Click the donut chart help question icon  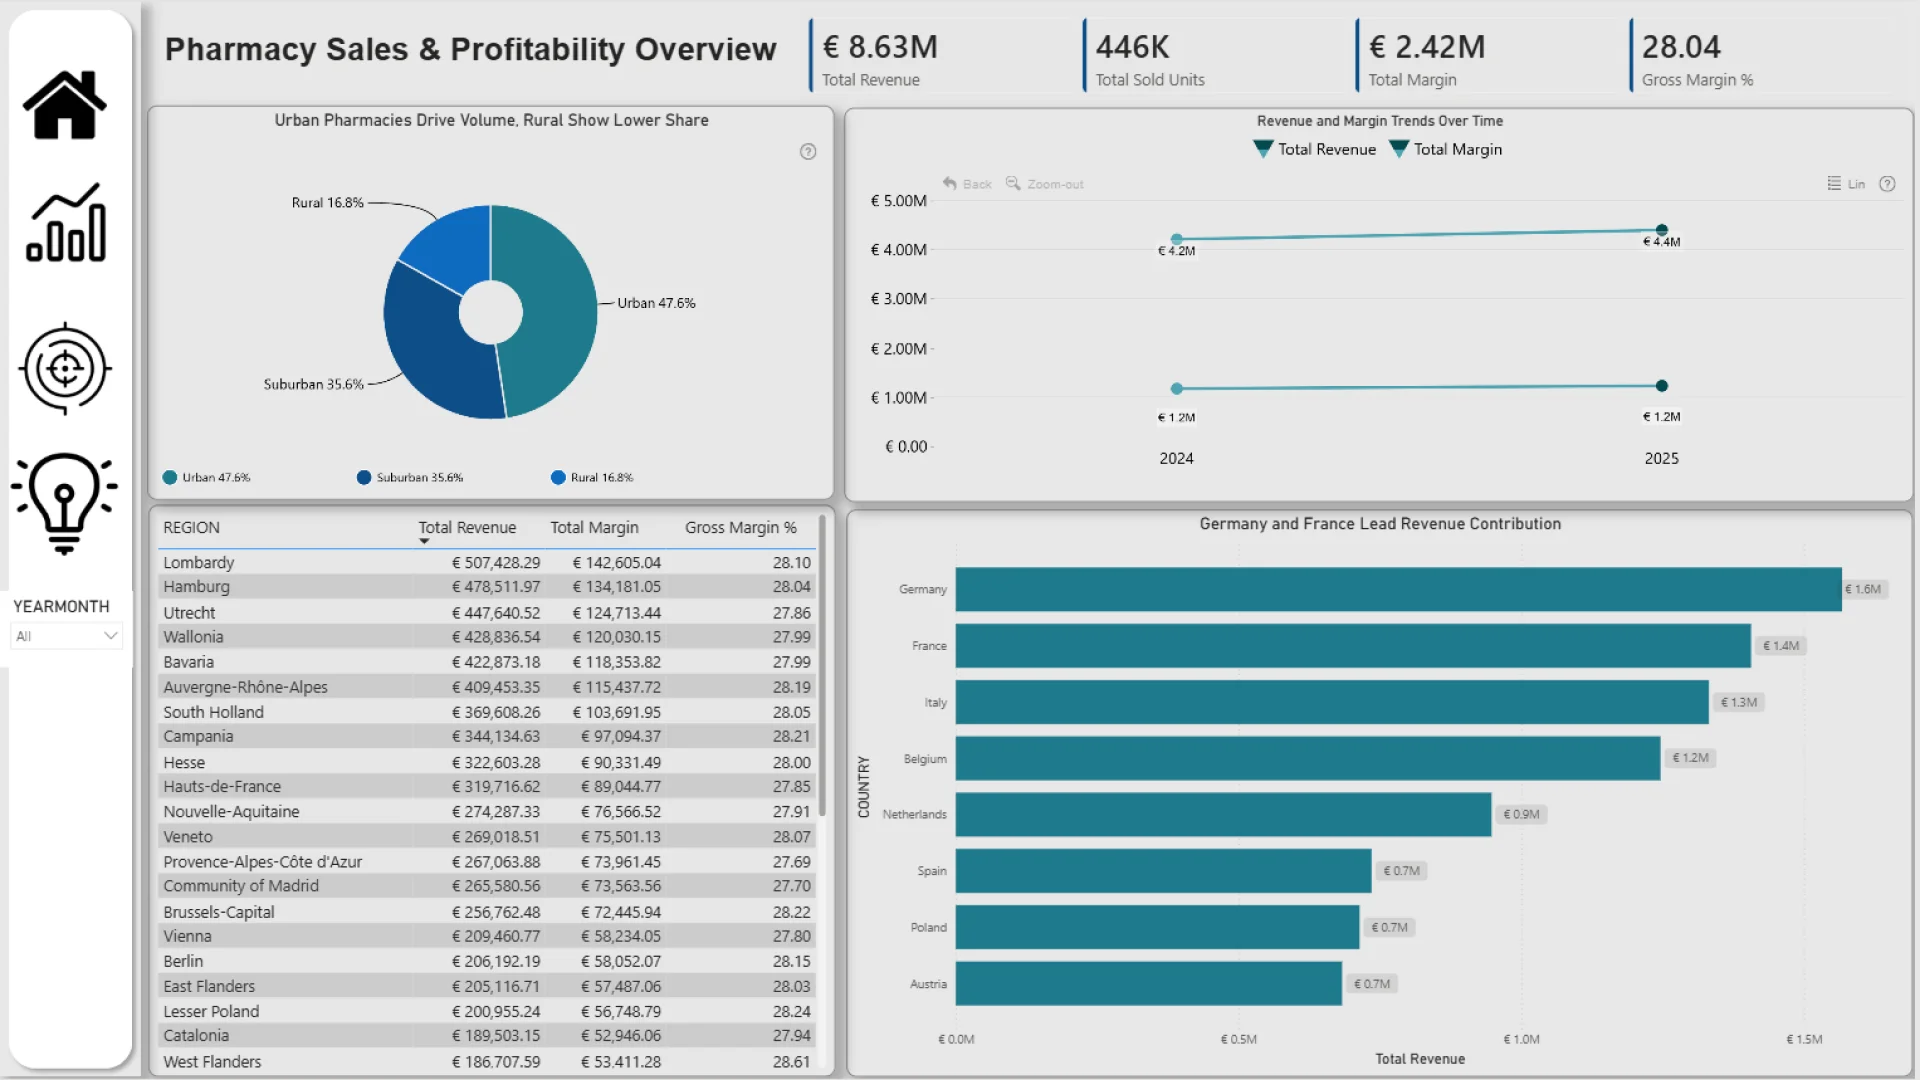pyautogui.click(x=808, y=152)
